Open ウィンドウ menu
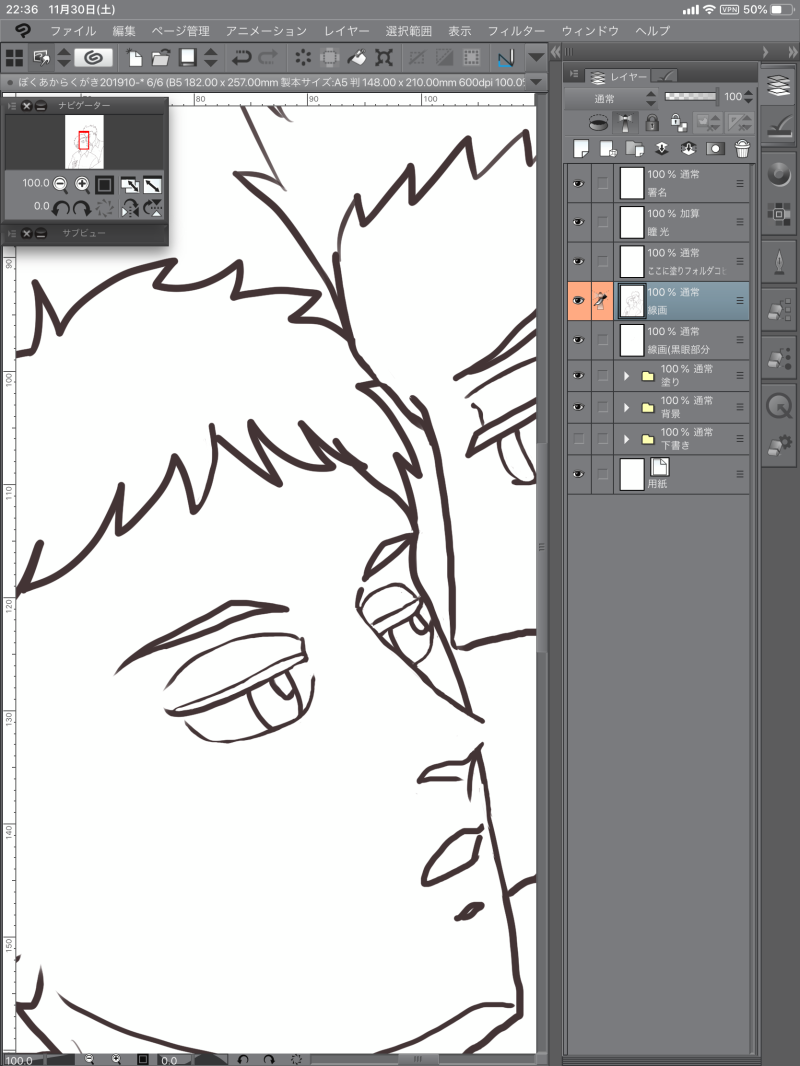 coord(590,31)
